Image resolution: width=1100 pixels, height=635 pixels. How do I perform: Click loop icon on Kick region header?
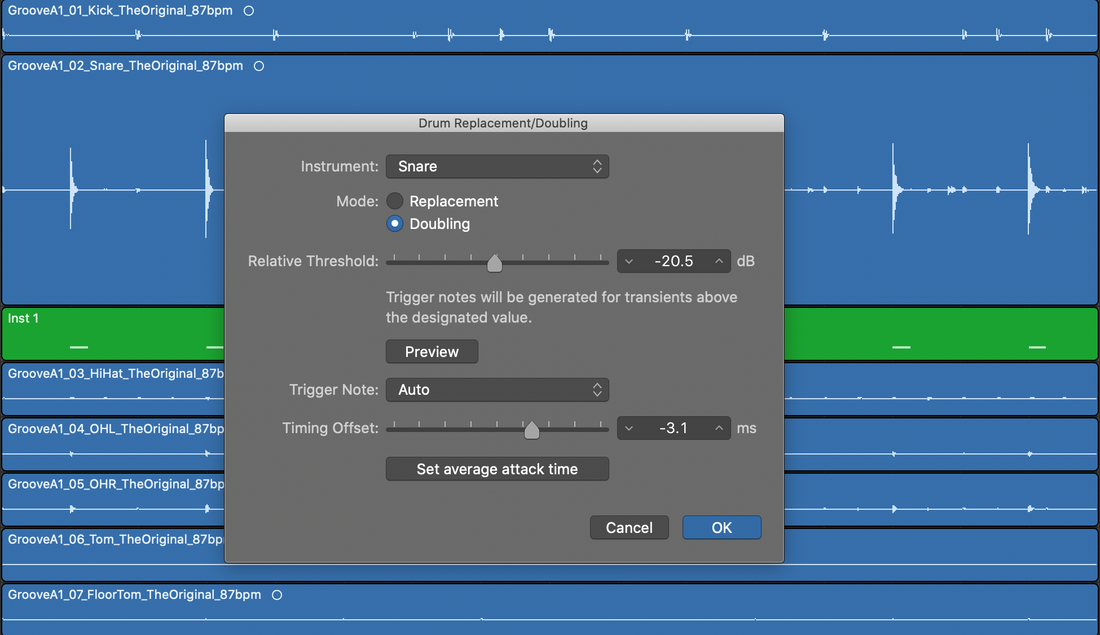tap(249, 11)
